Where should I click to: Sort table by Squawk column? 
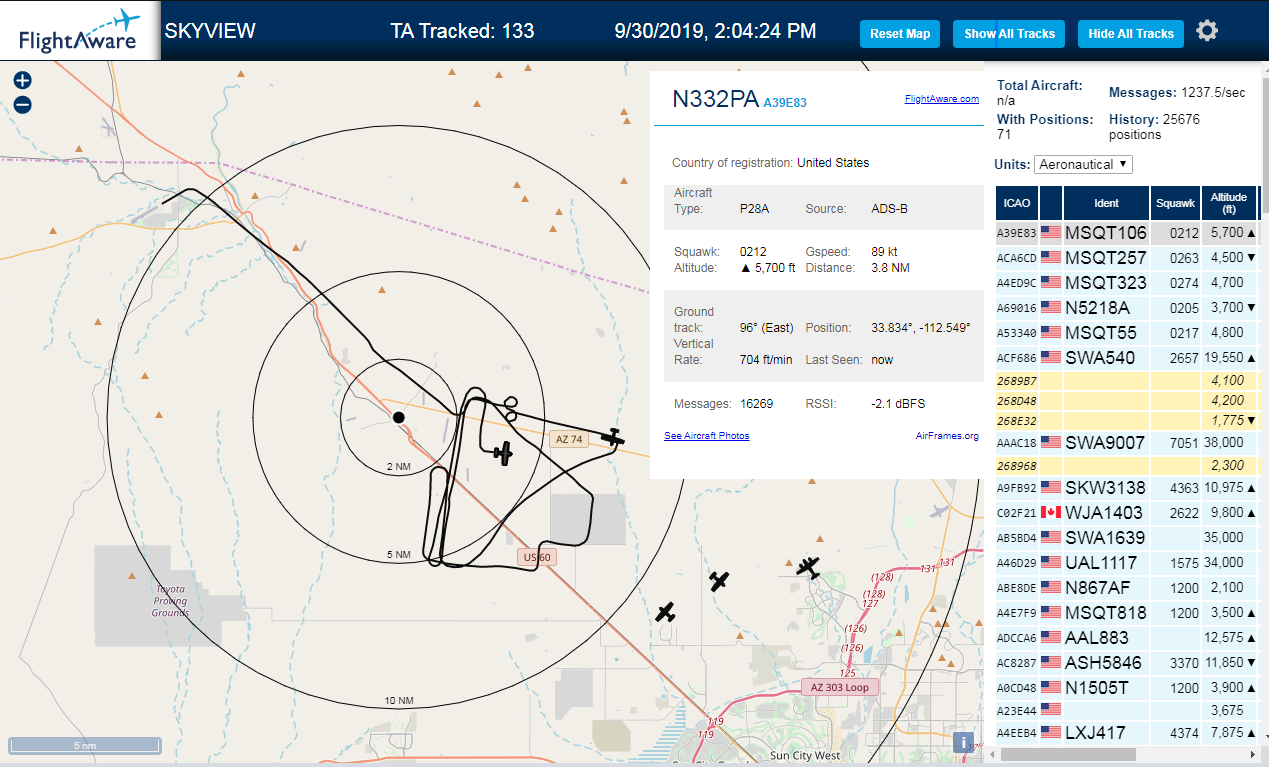tap(1175, 203)
